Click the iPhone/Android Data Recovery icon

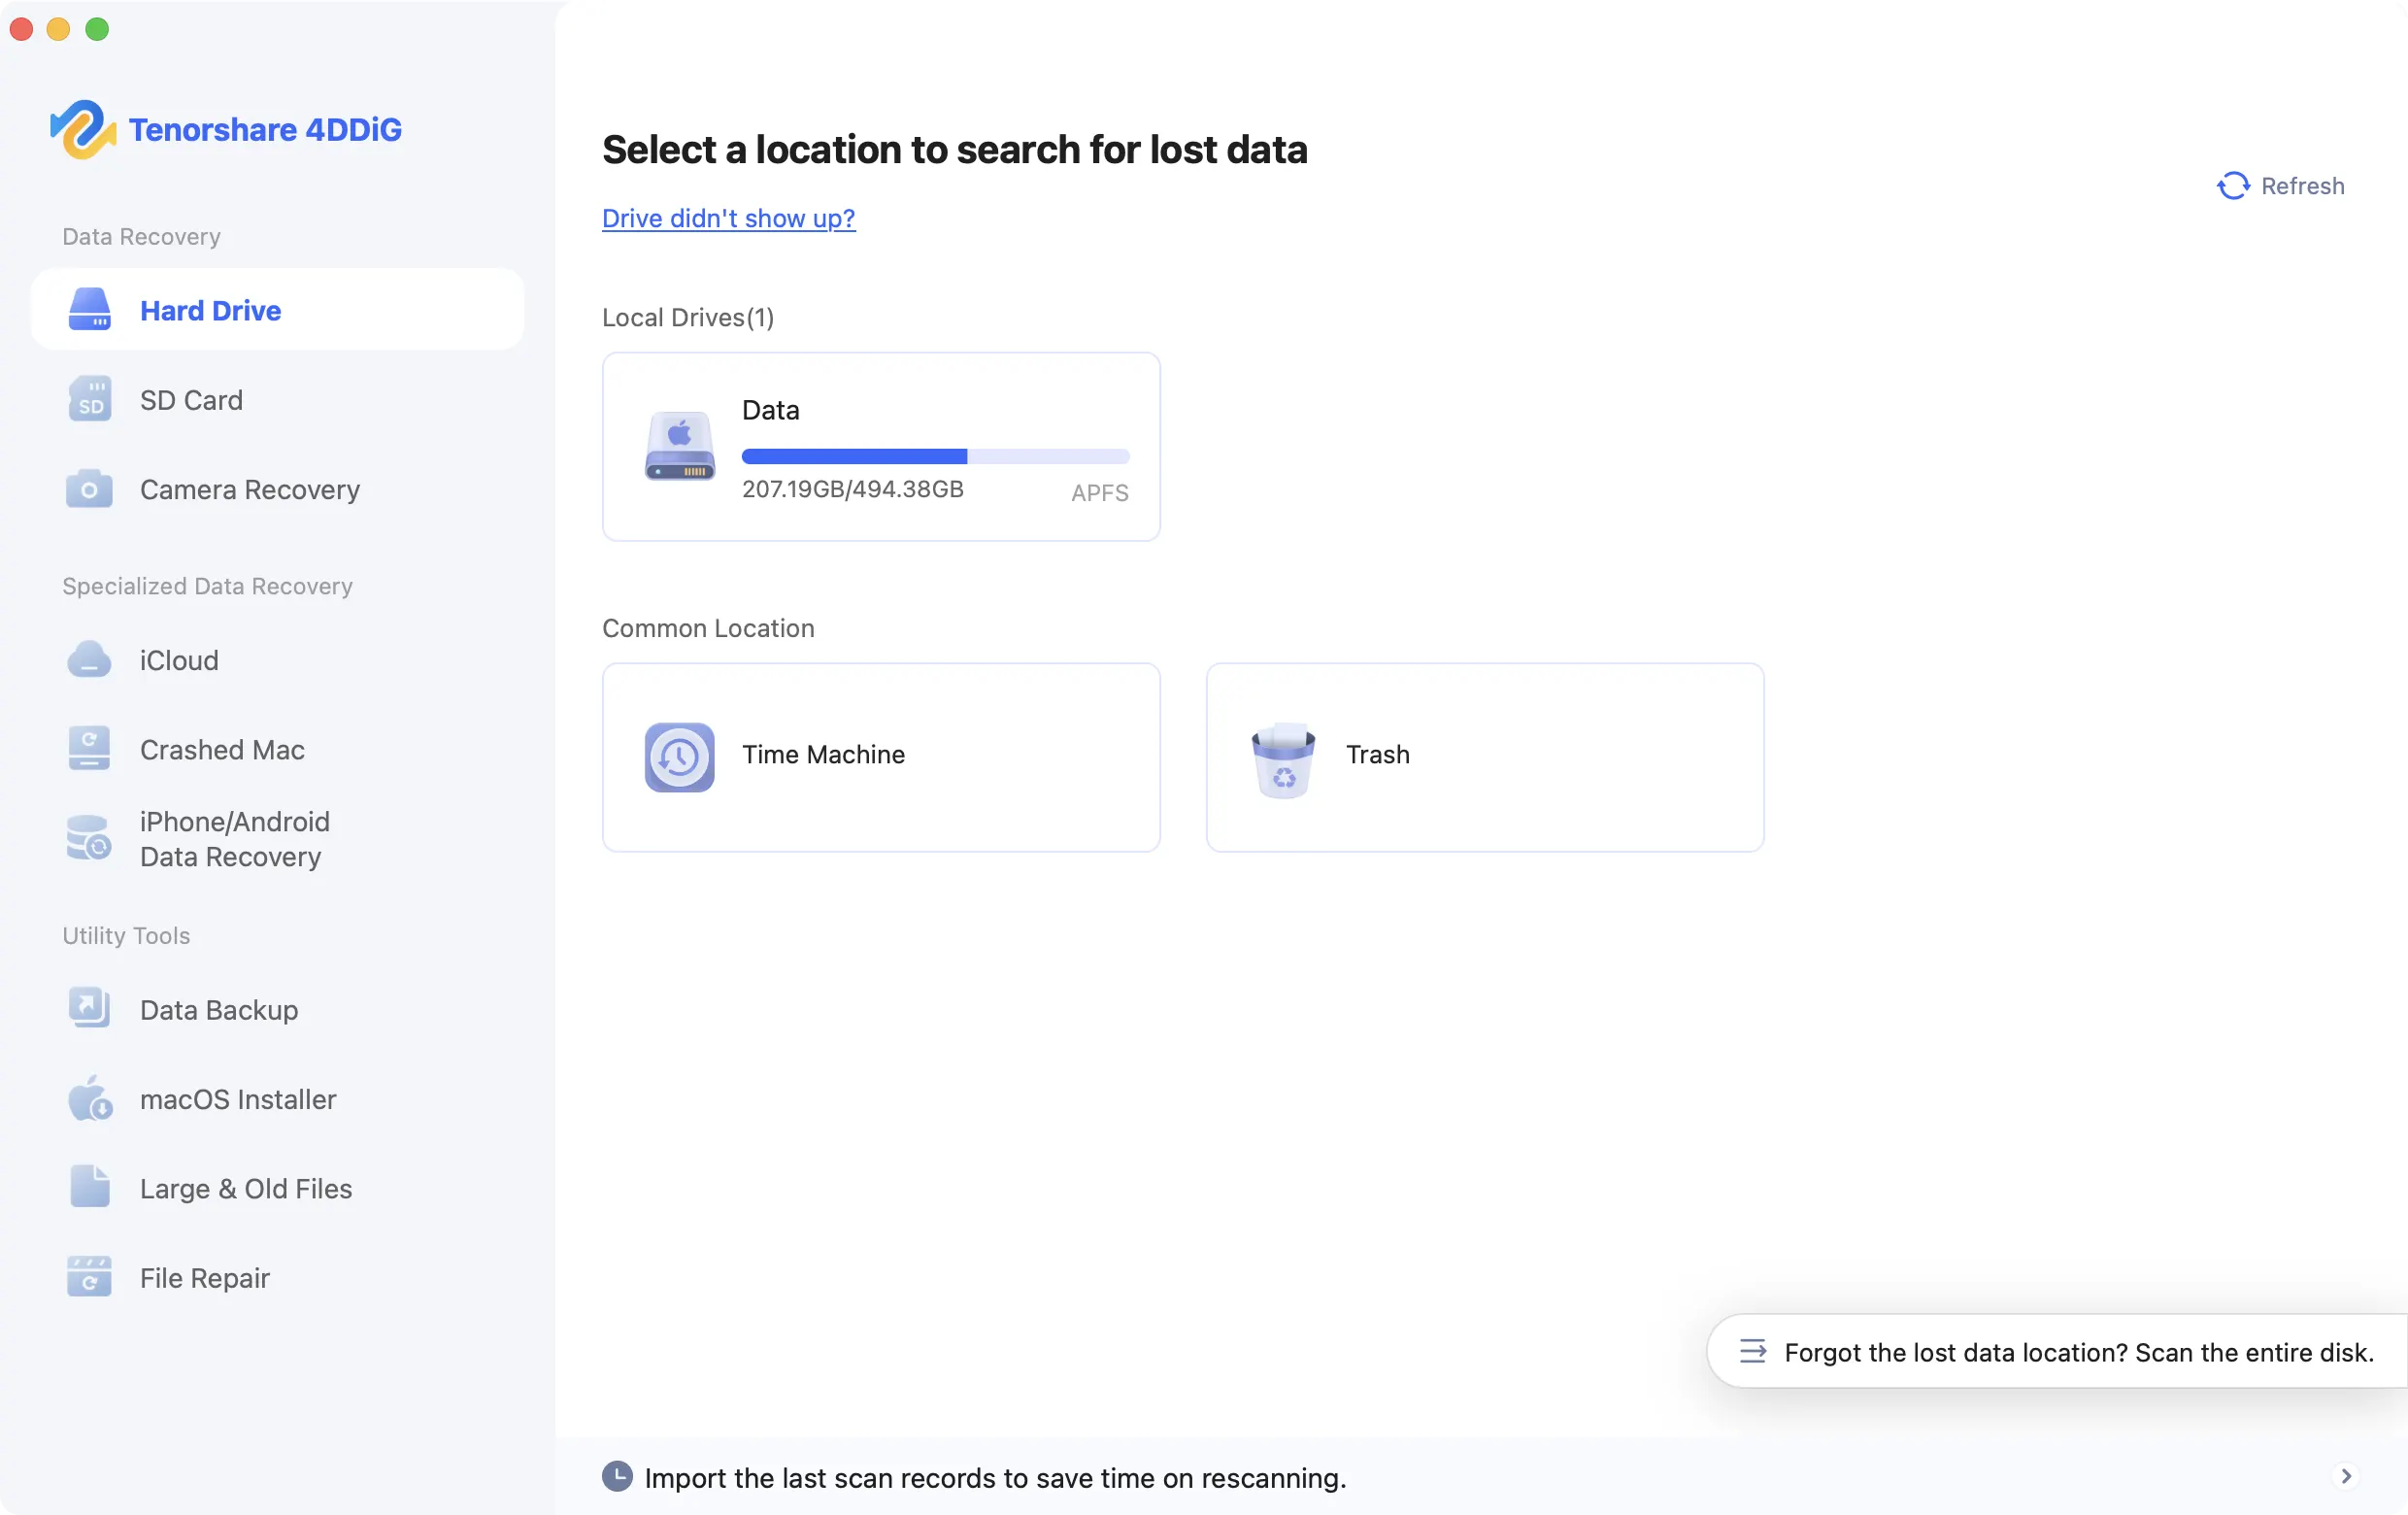[89, 838]
